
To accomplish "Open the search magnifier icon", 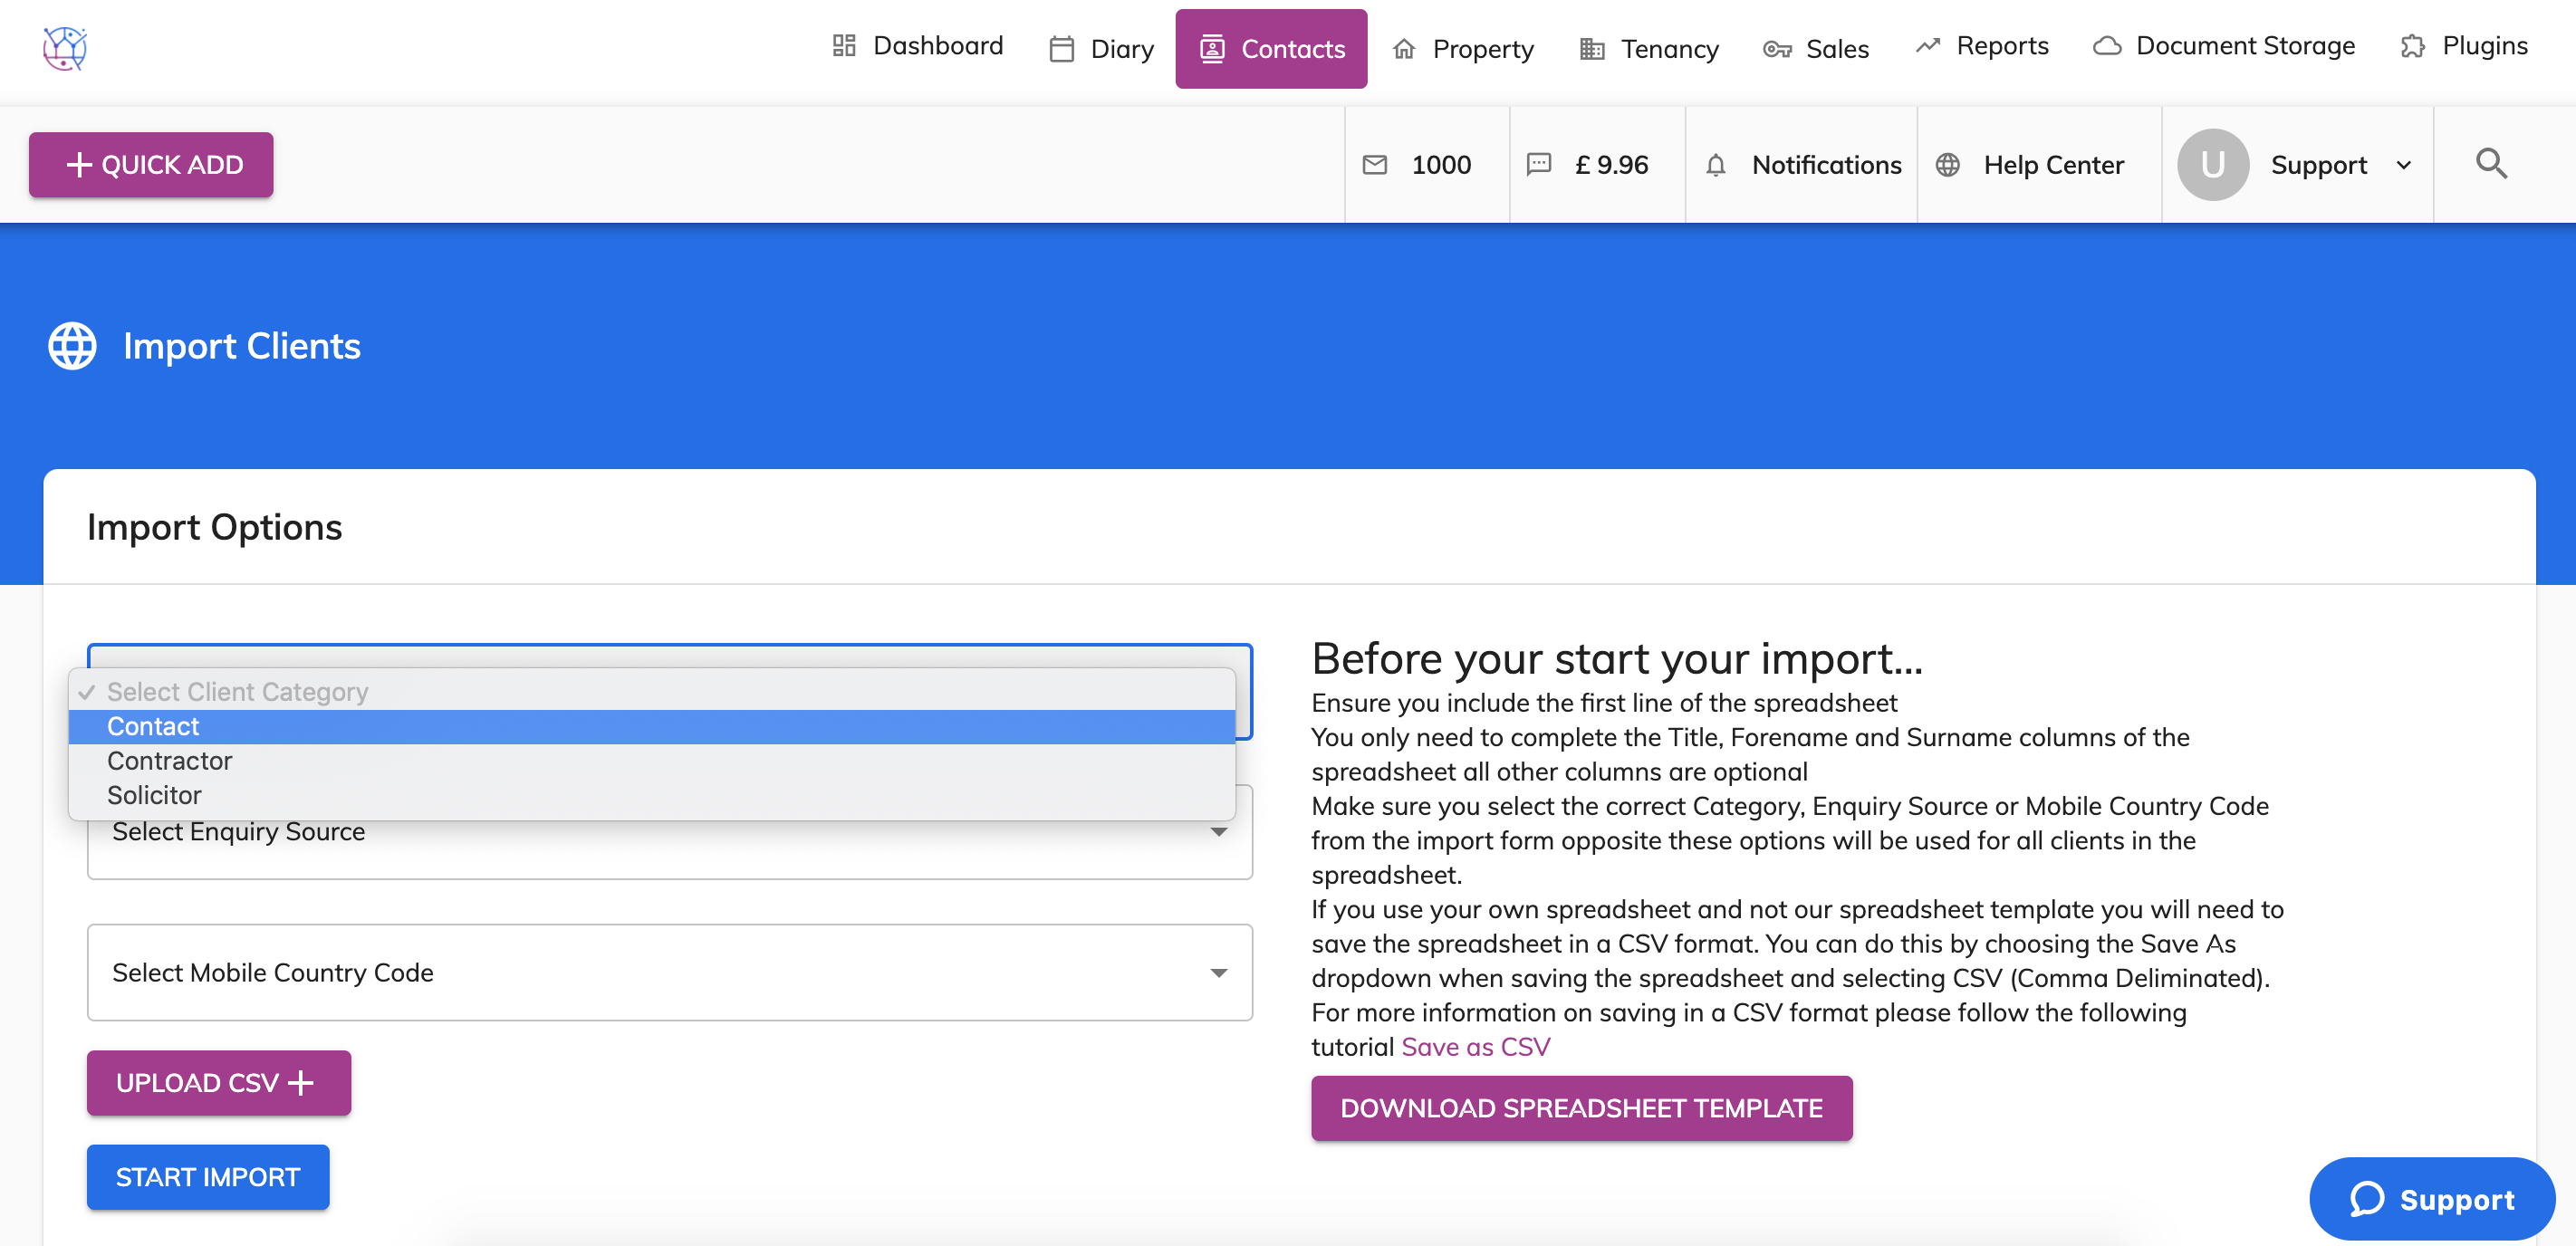I will click(2490, 163).
